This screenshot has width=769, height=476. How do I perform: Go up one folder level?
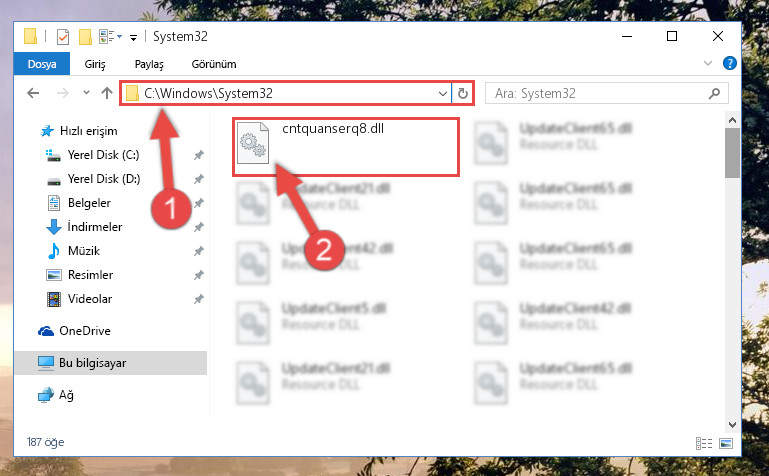click(x=106, y=93)
